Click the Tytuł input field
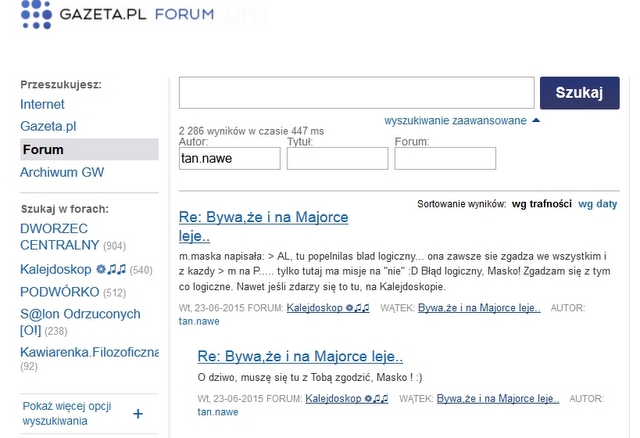Screen dimensions: 640x438 tap(337, 158)
